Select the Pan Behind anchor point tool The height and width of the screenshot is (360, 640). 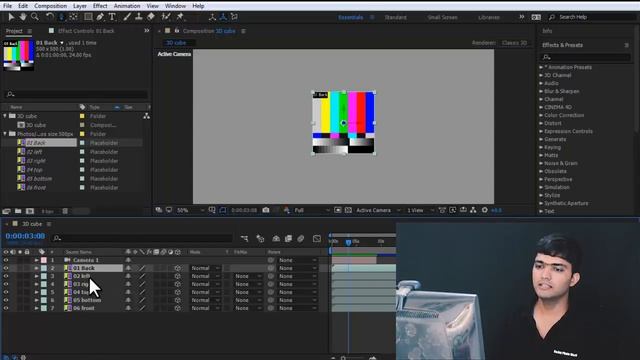(73, 17)
